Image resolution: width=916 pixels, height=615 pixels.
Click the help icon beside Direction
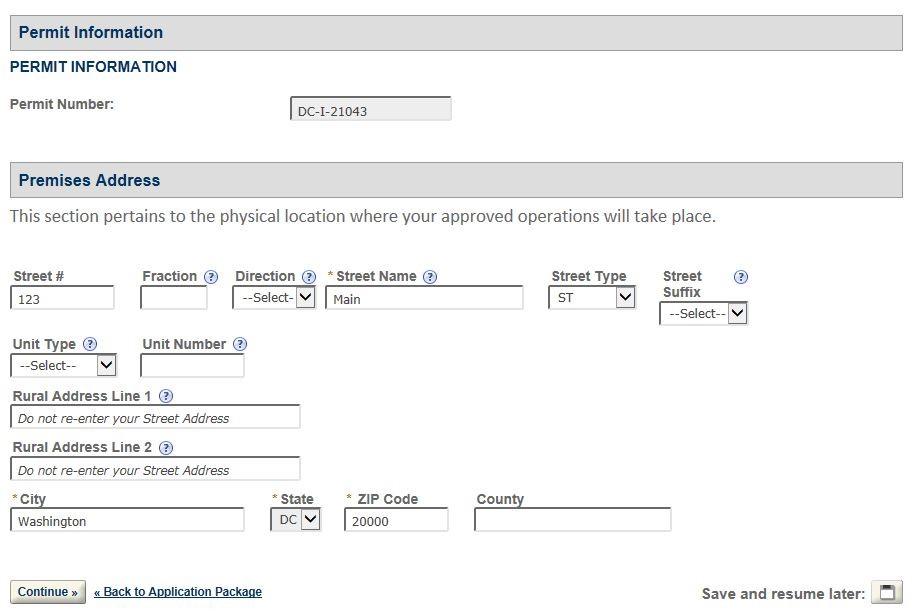309,277
